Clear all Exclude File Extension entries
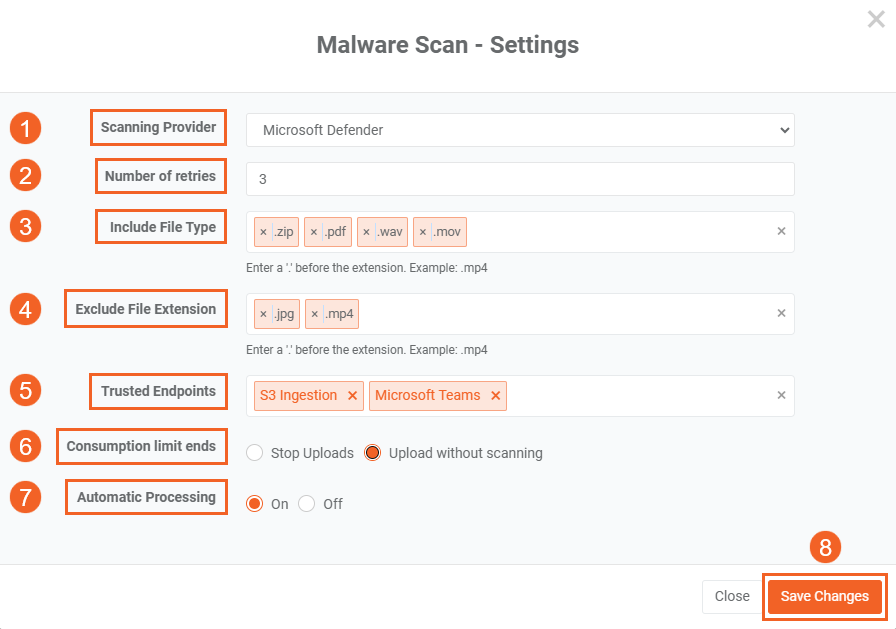The height and width of the screenshot is (629, 896). point(781,314)
